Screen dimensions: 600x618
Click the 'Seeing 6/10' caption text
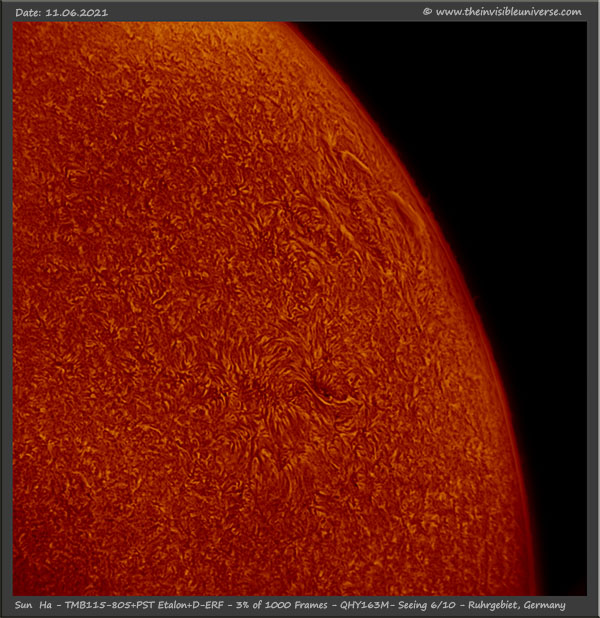pos(439,605)
